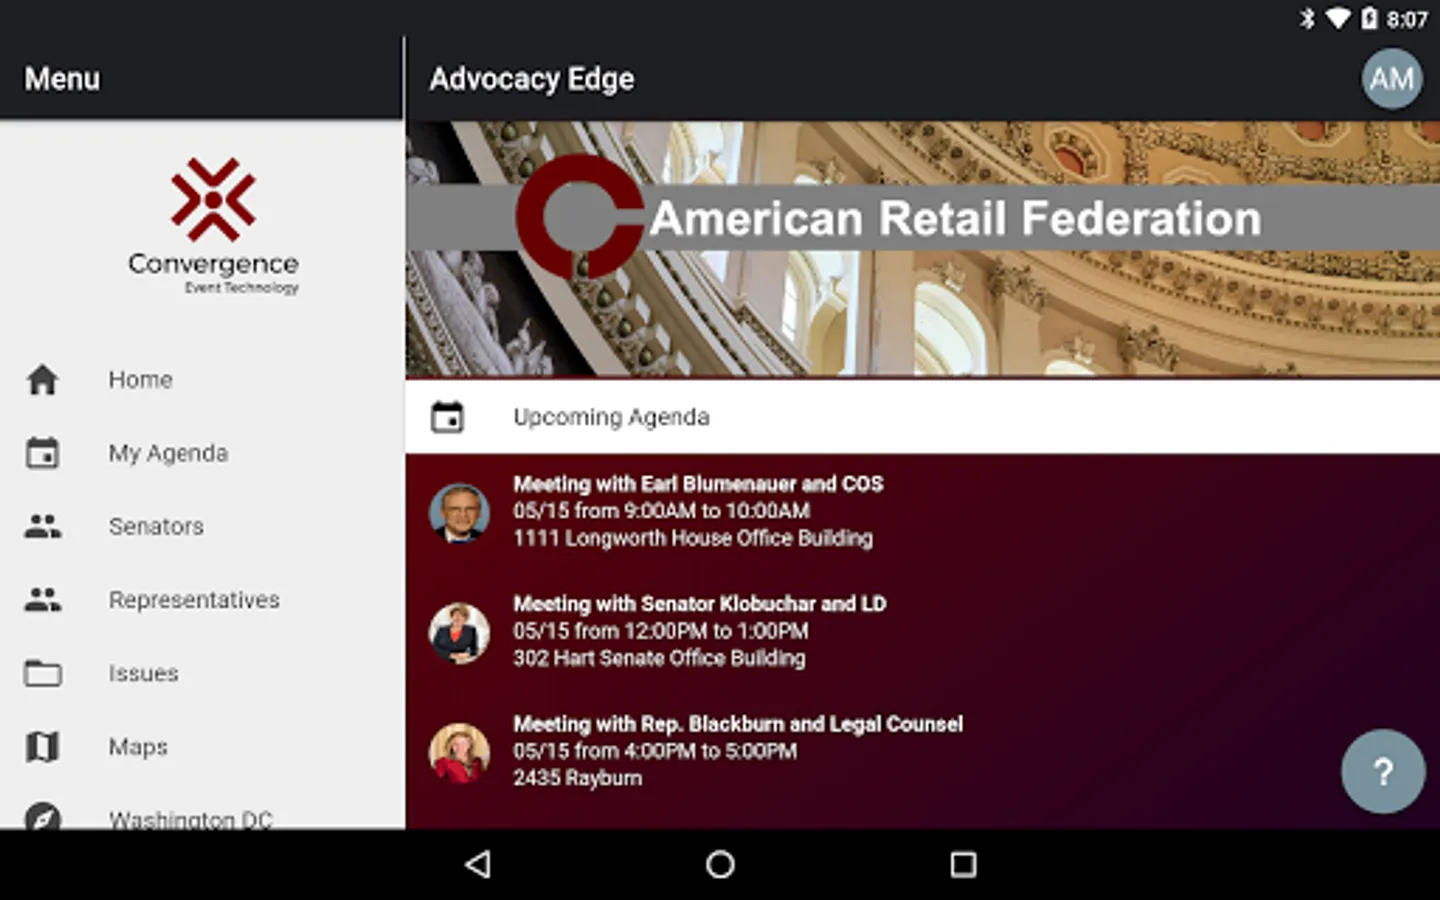Tap the help question mark button

[x=1383, y=771]
